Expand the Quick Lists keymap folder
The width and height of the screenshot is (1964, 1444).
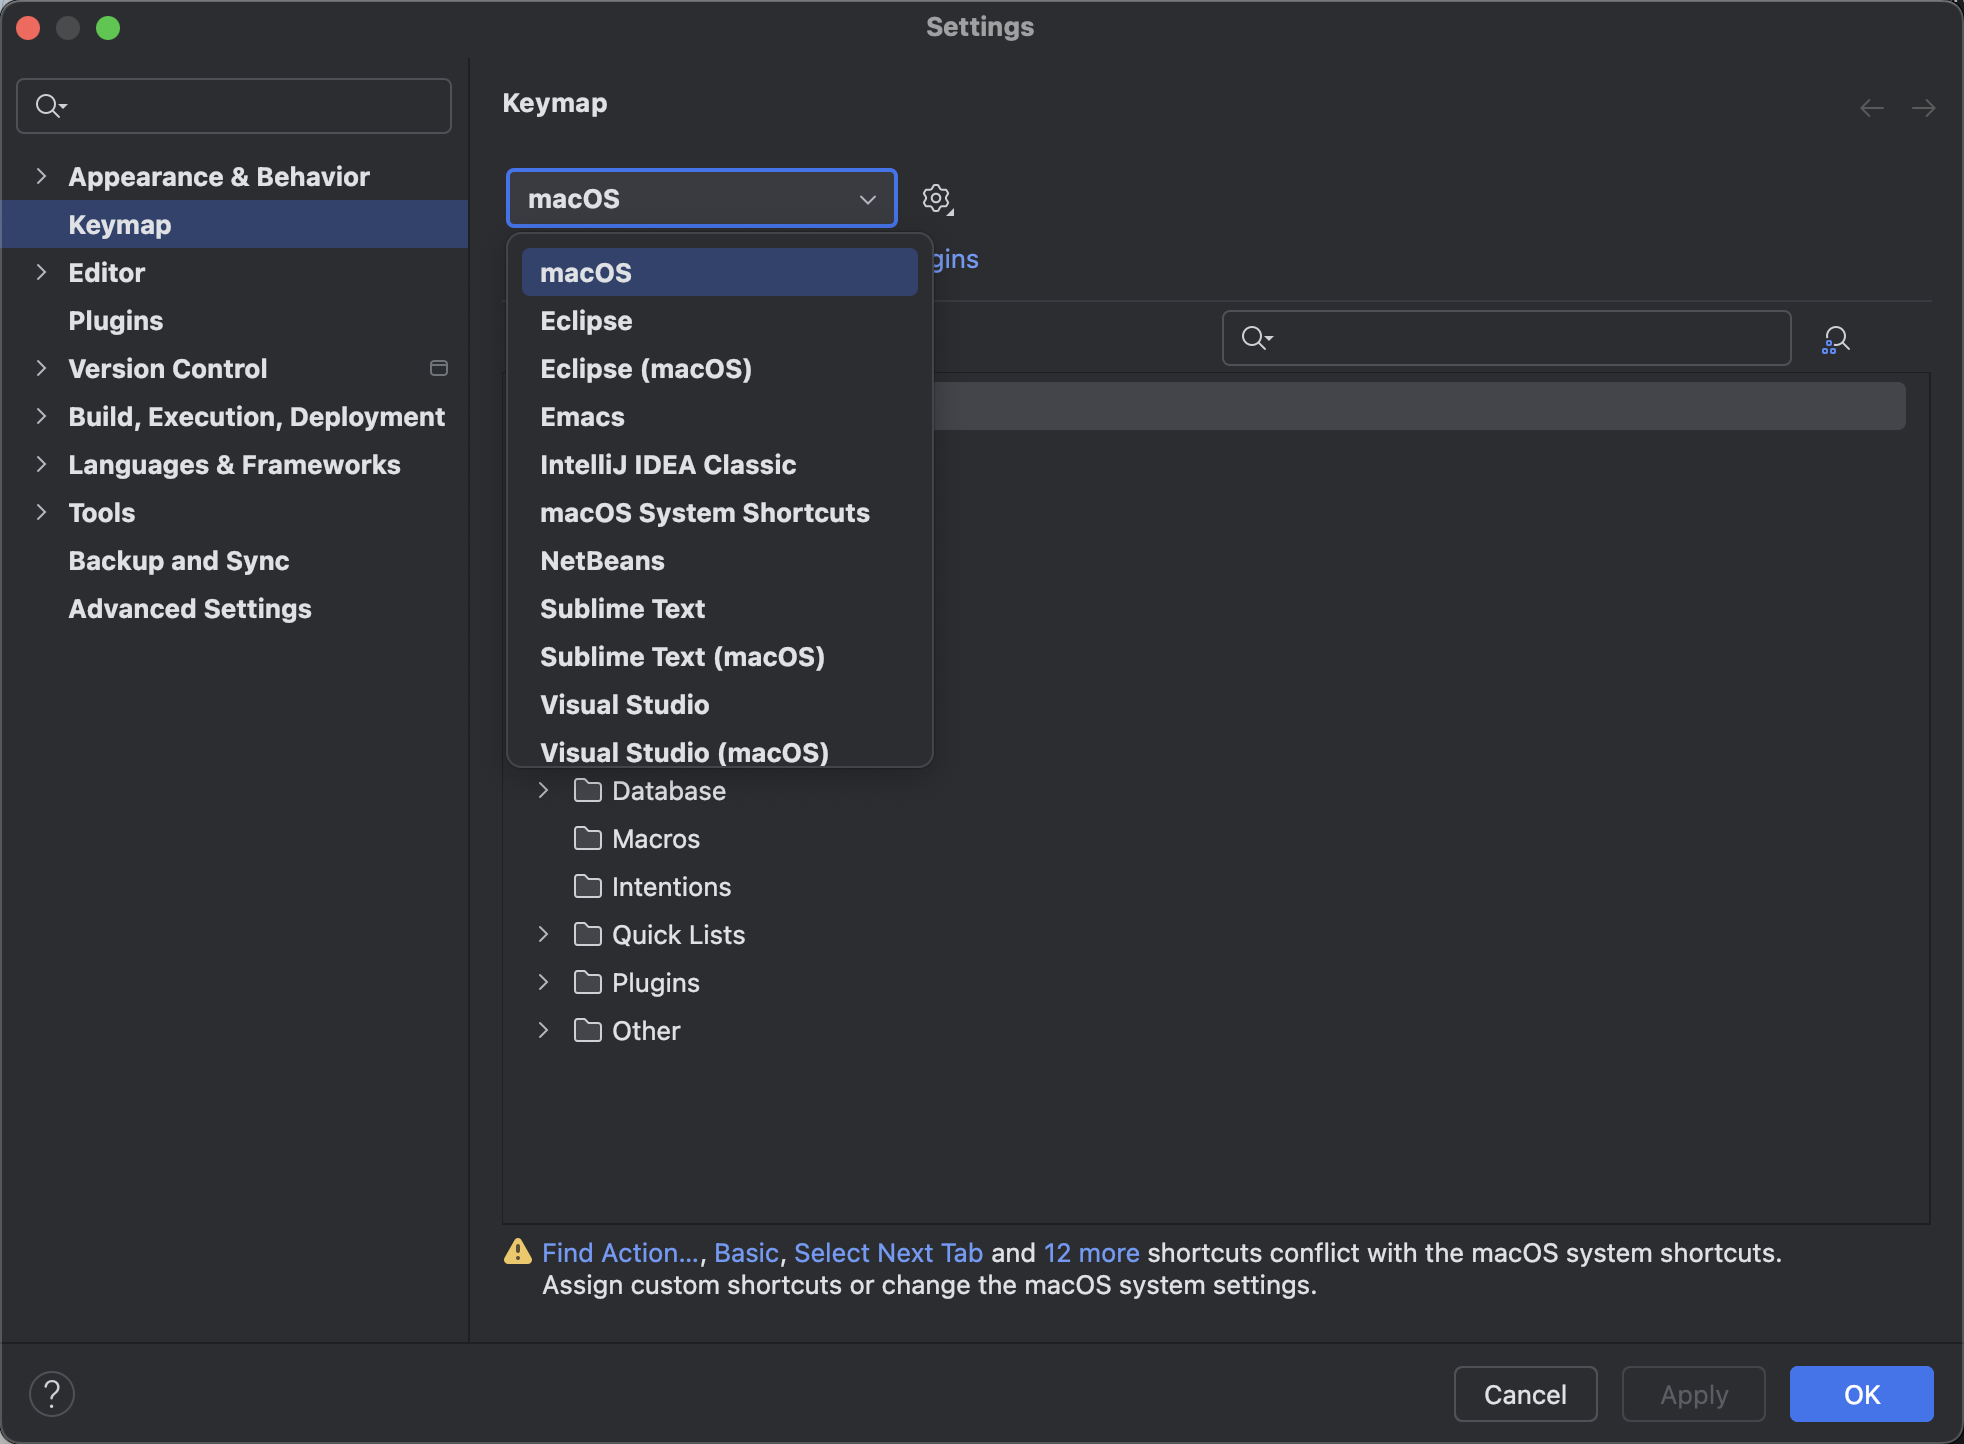tap(543, 935)
